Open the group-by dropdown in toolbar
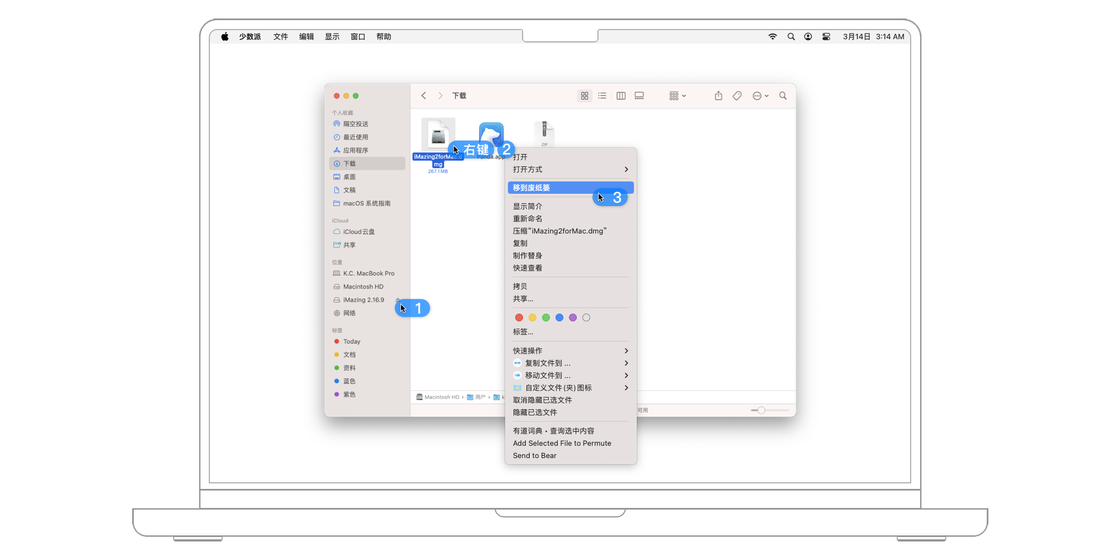1120x560 pixels. (x=677, y=96)
